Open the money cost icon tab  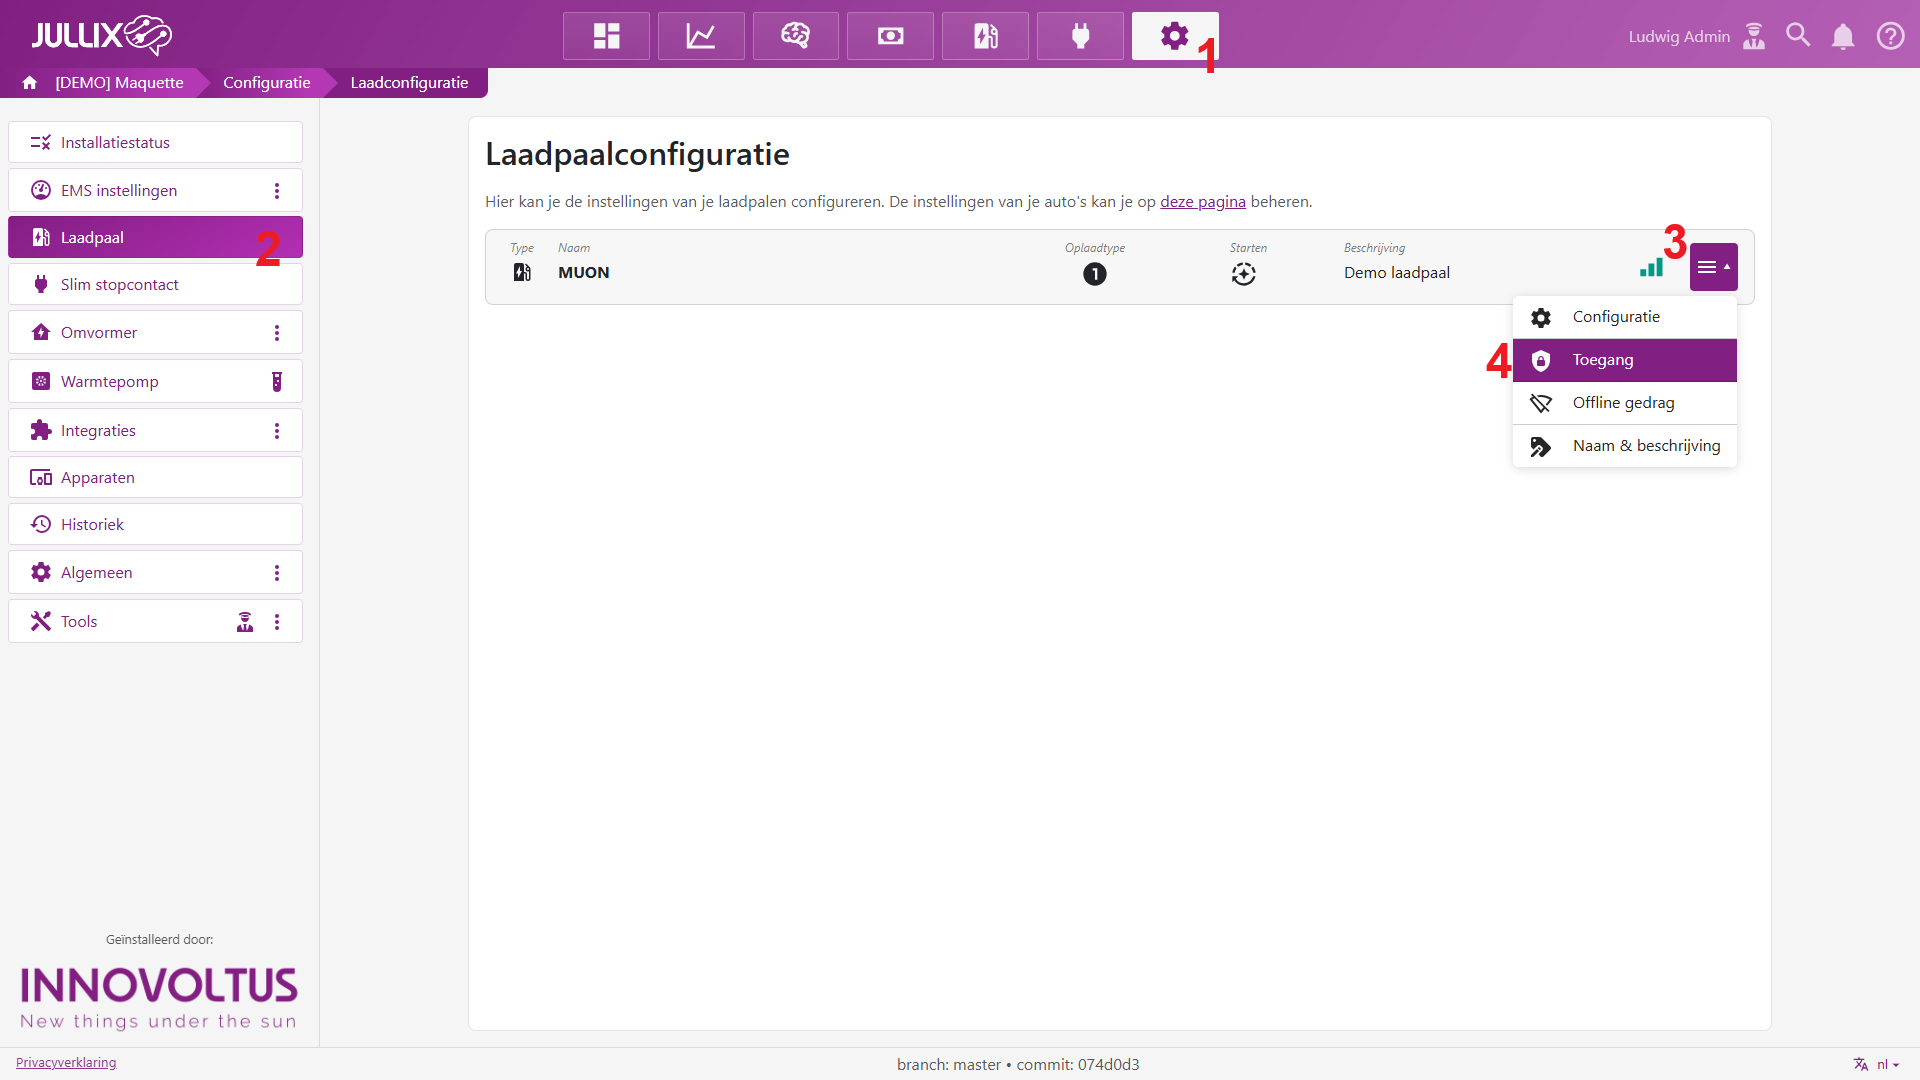pos(890,36)
